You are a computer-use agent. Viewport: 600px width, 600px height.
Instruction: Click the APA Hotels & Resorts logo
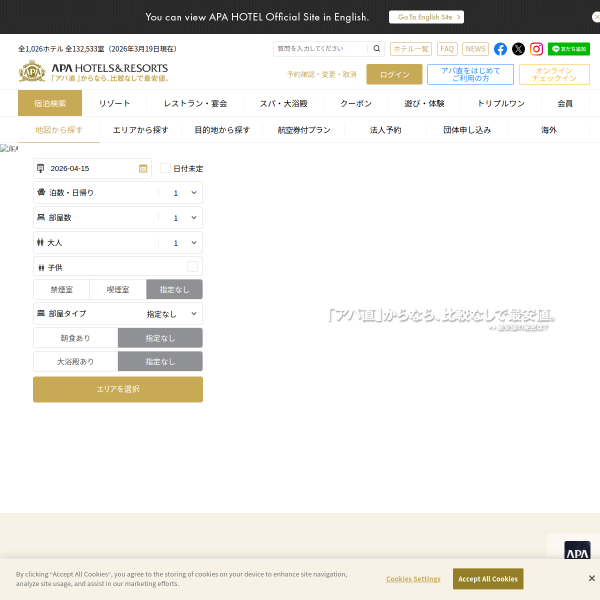pyautogui.click(x=94, y=71)
